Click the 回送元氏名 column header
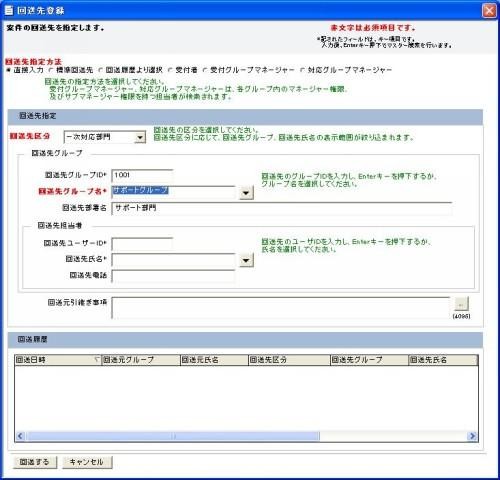Screen dimensions: 500x480 214,360
